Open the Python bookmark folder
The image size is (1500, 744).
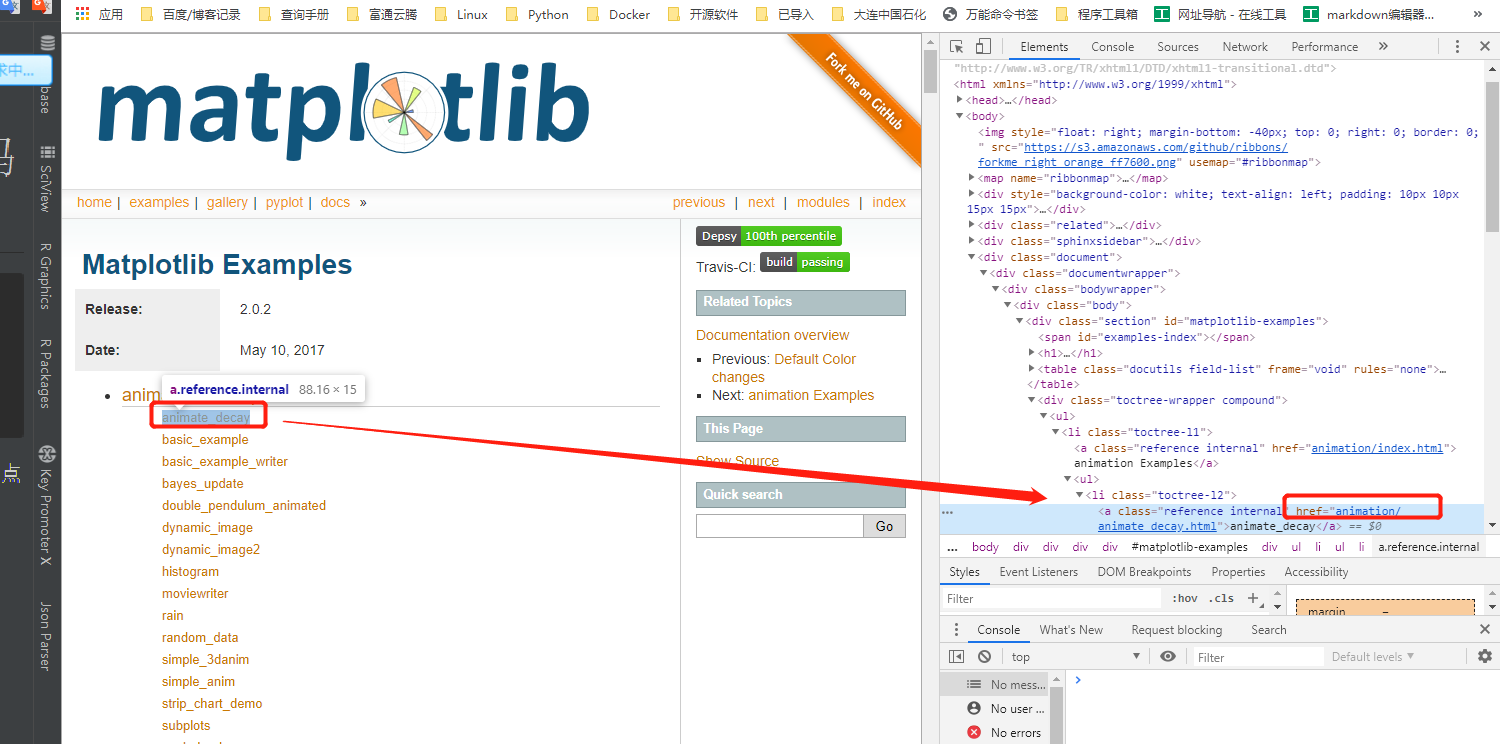[538, 15]
